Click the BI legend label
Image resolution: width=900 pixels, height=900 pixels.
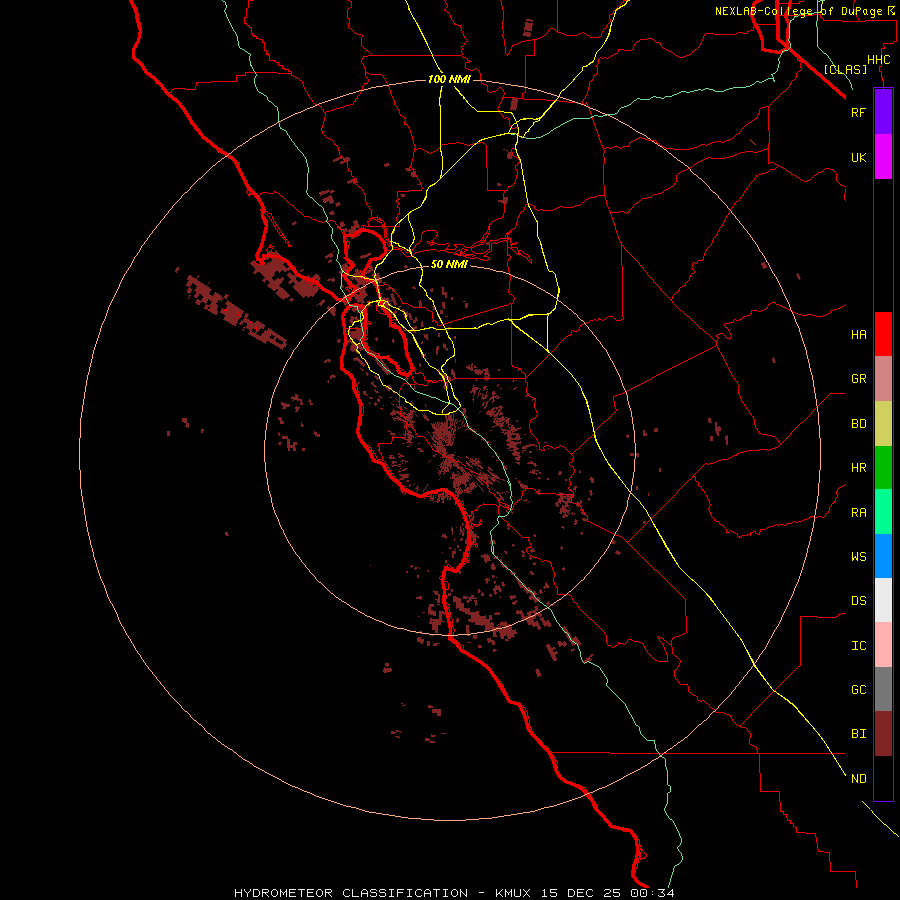[858, 734]
